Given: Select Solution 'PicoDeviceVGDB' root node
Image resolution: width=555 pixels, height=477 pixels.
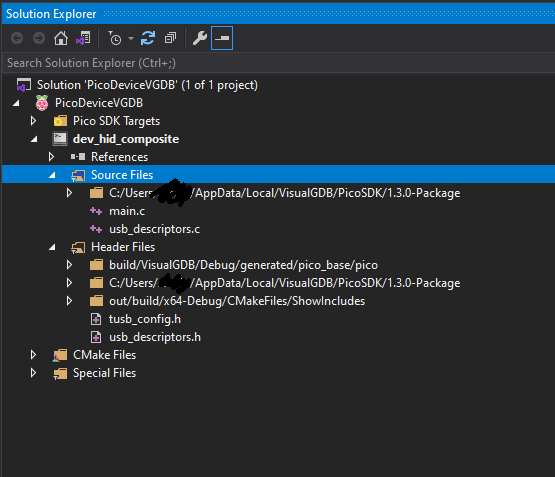Looking at the screenshot, I should 147,85.
